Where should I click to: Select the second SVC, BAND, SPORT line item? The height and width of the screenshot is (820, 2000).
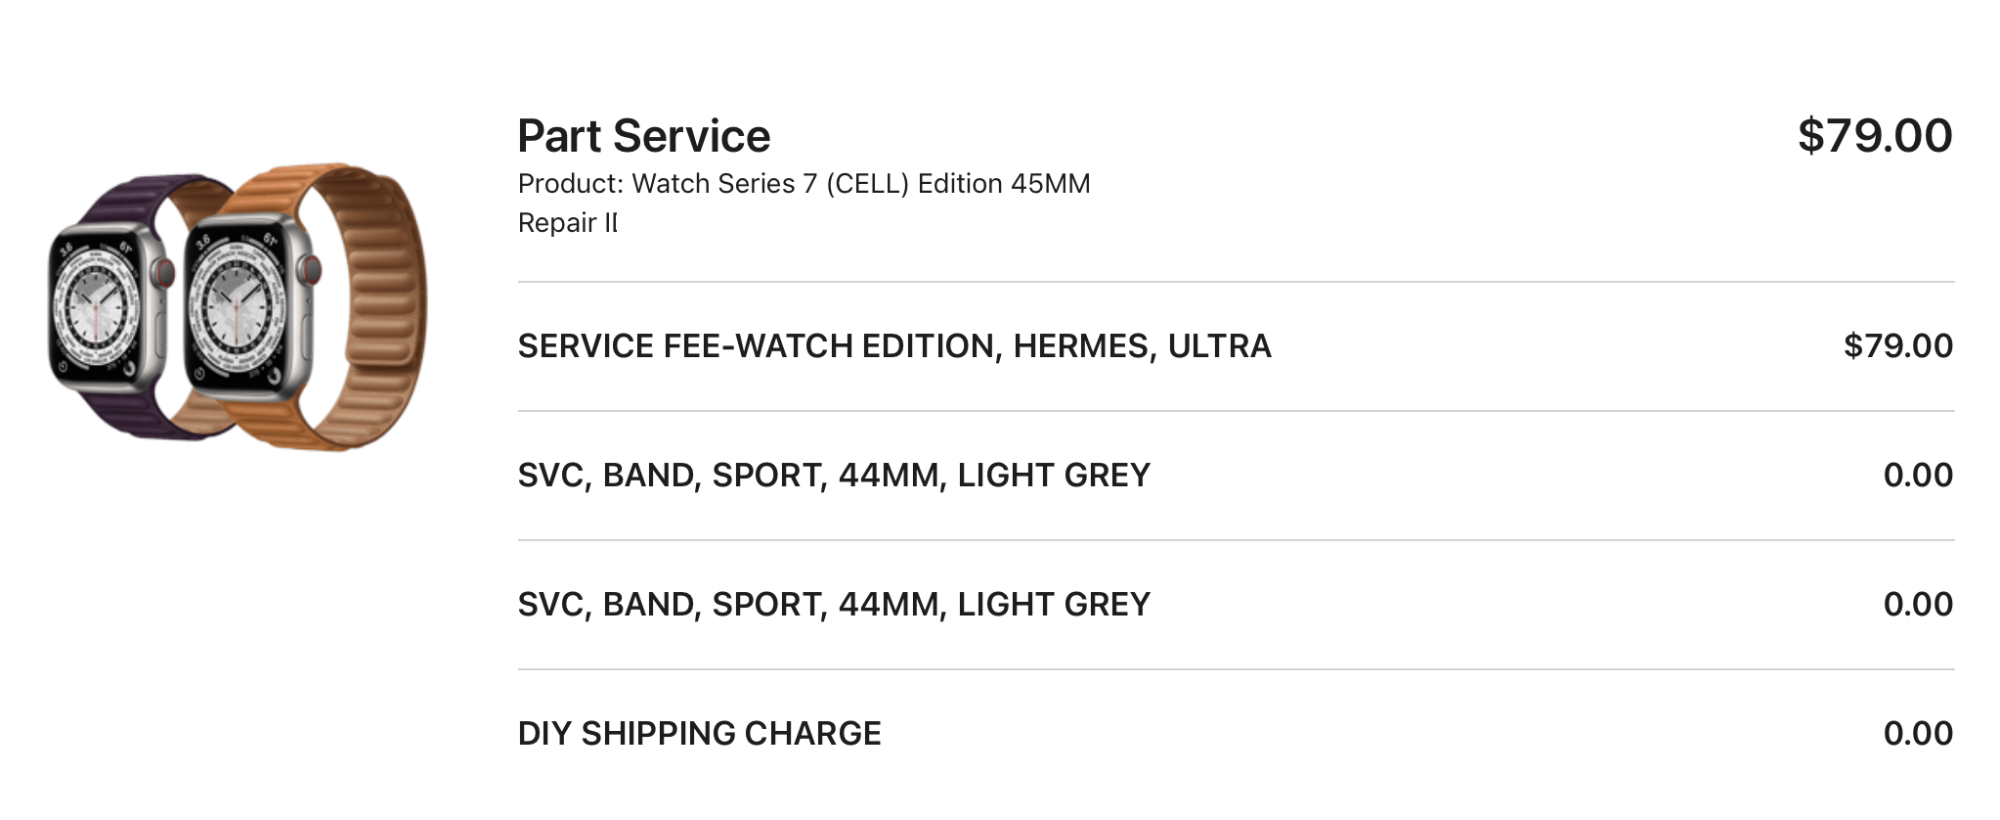click(x=833, y=604)
